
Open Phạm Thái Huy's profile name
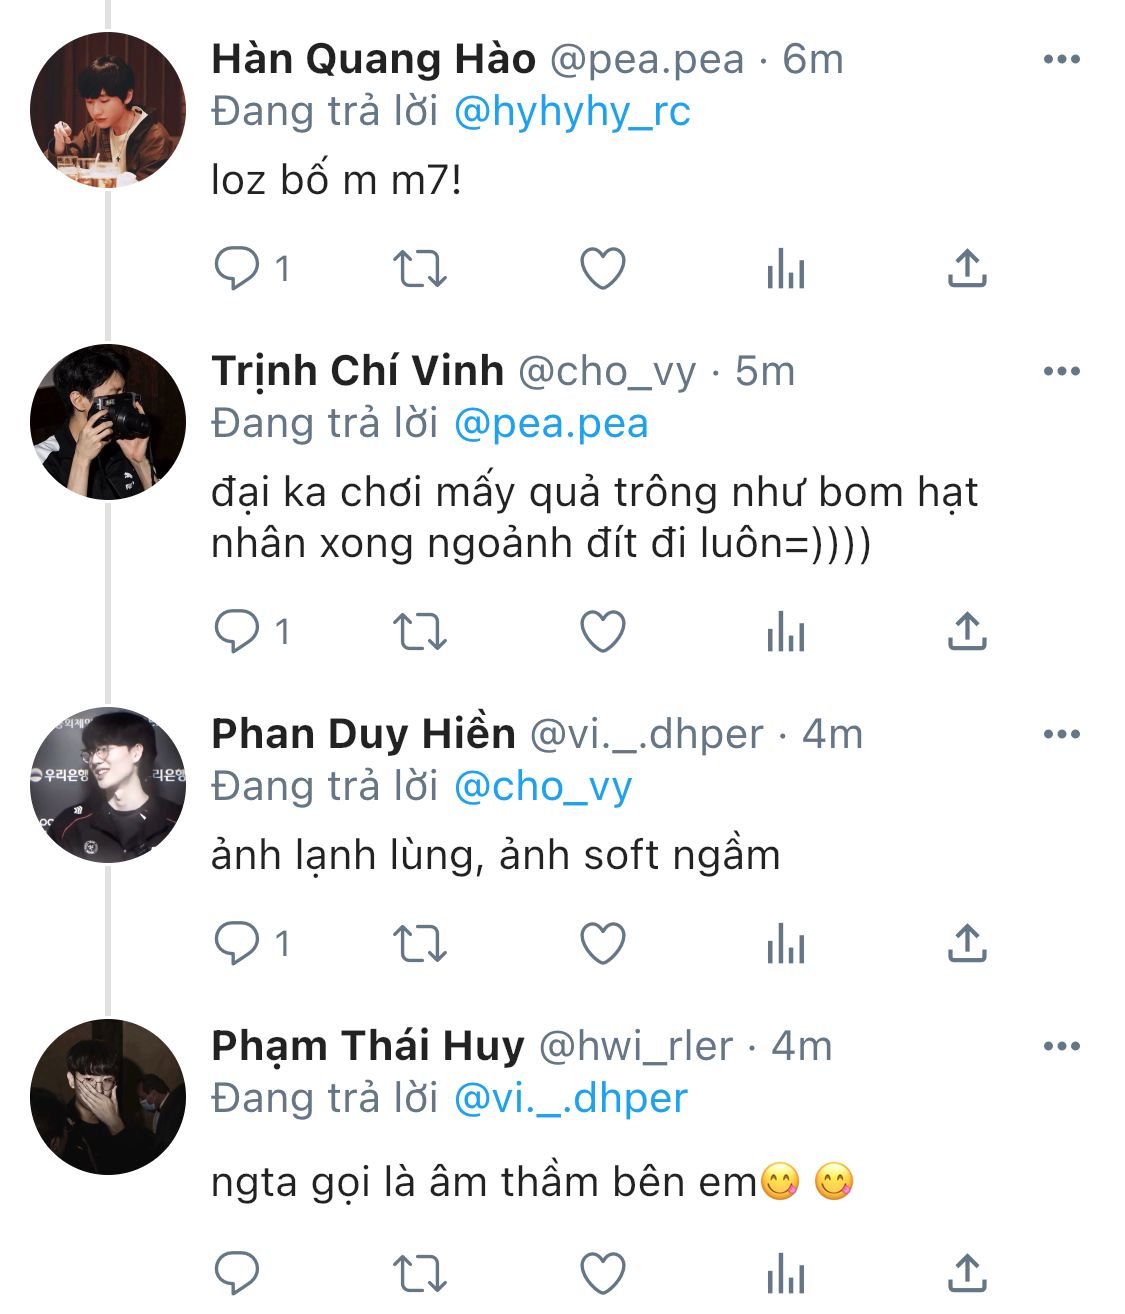coord(367,1046)
